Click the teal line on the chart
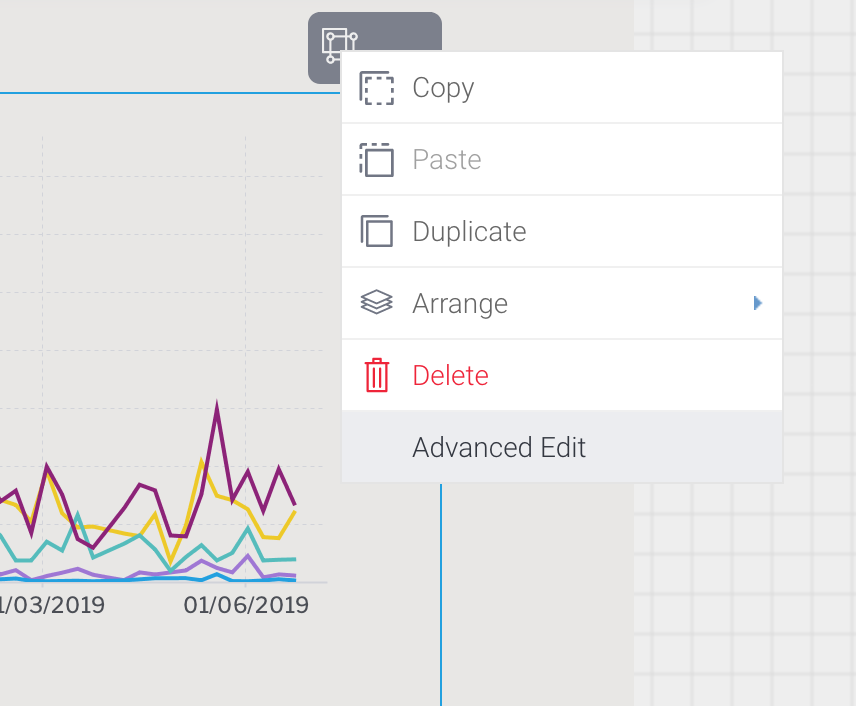856x706 pixels. 248,530
